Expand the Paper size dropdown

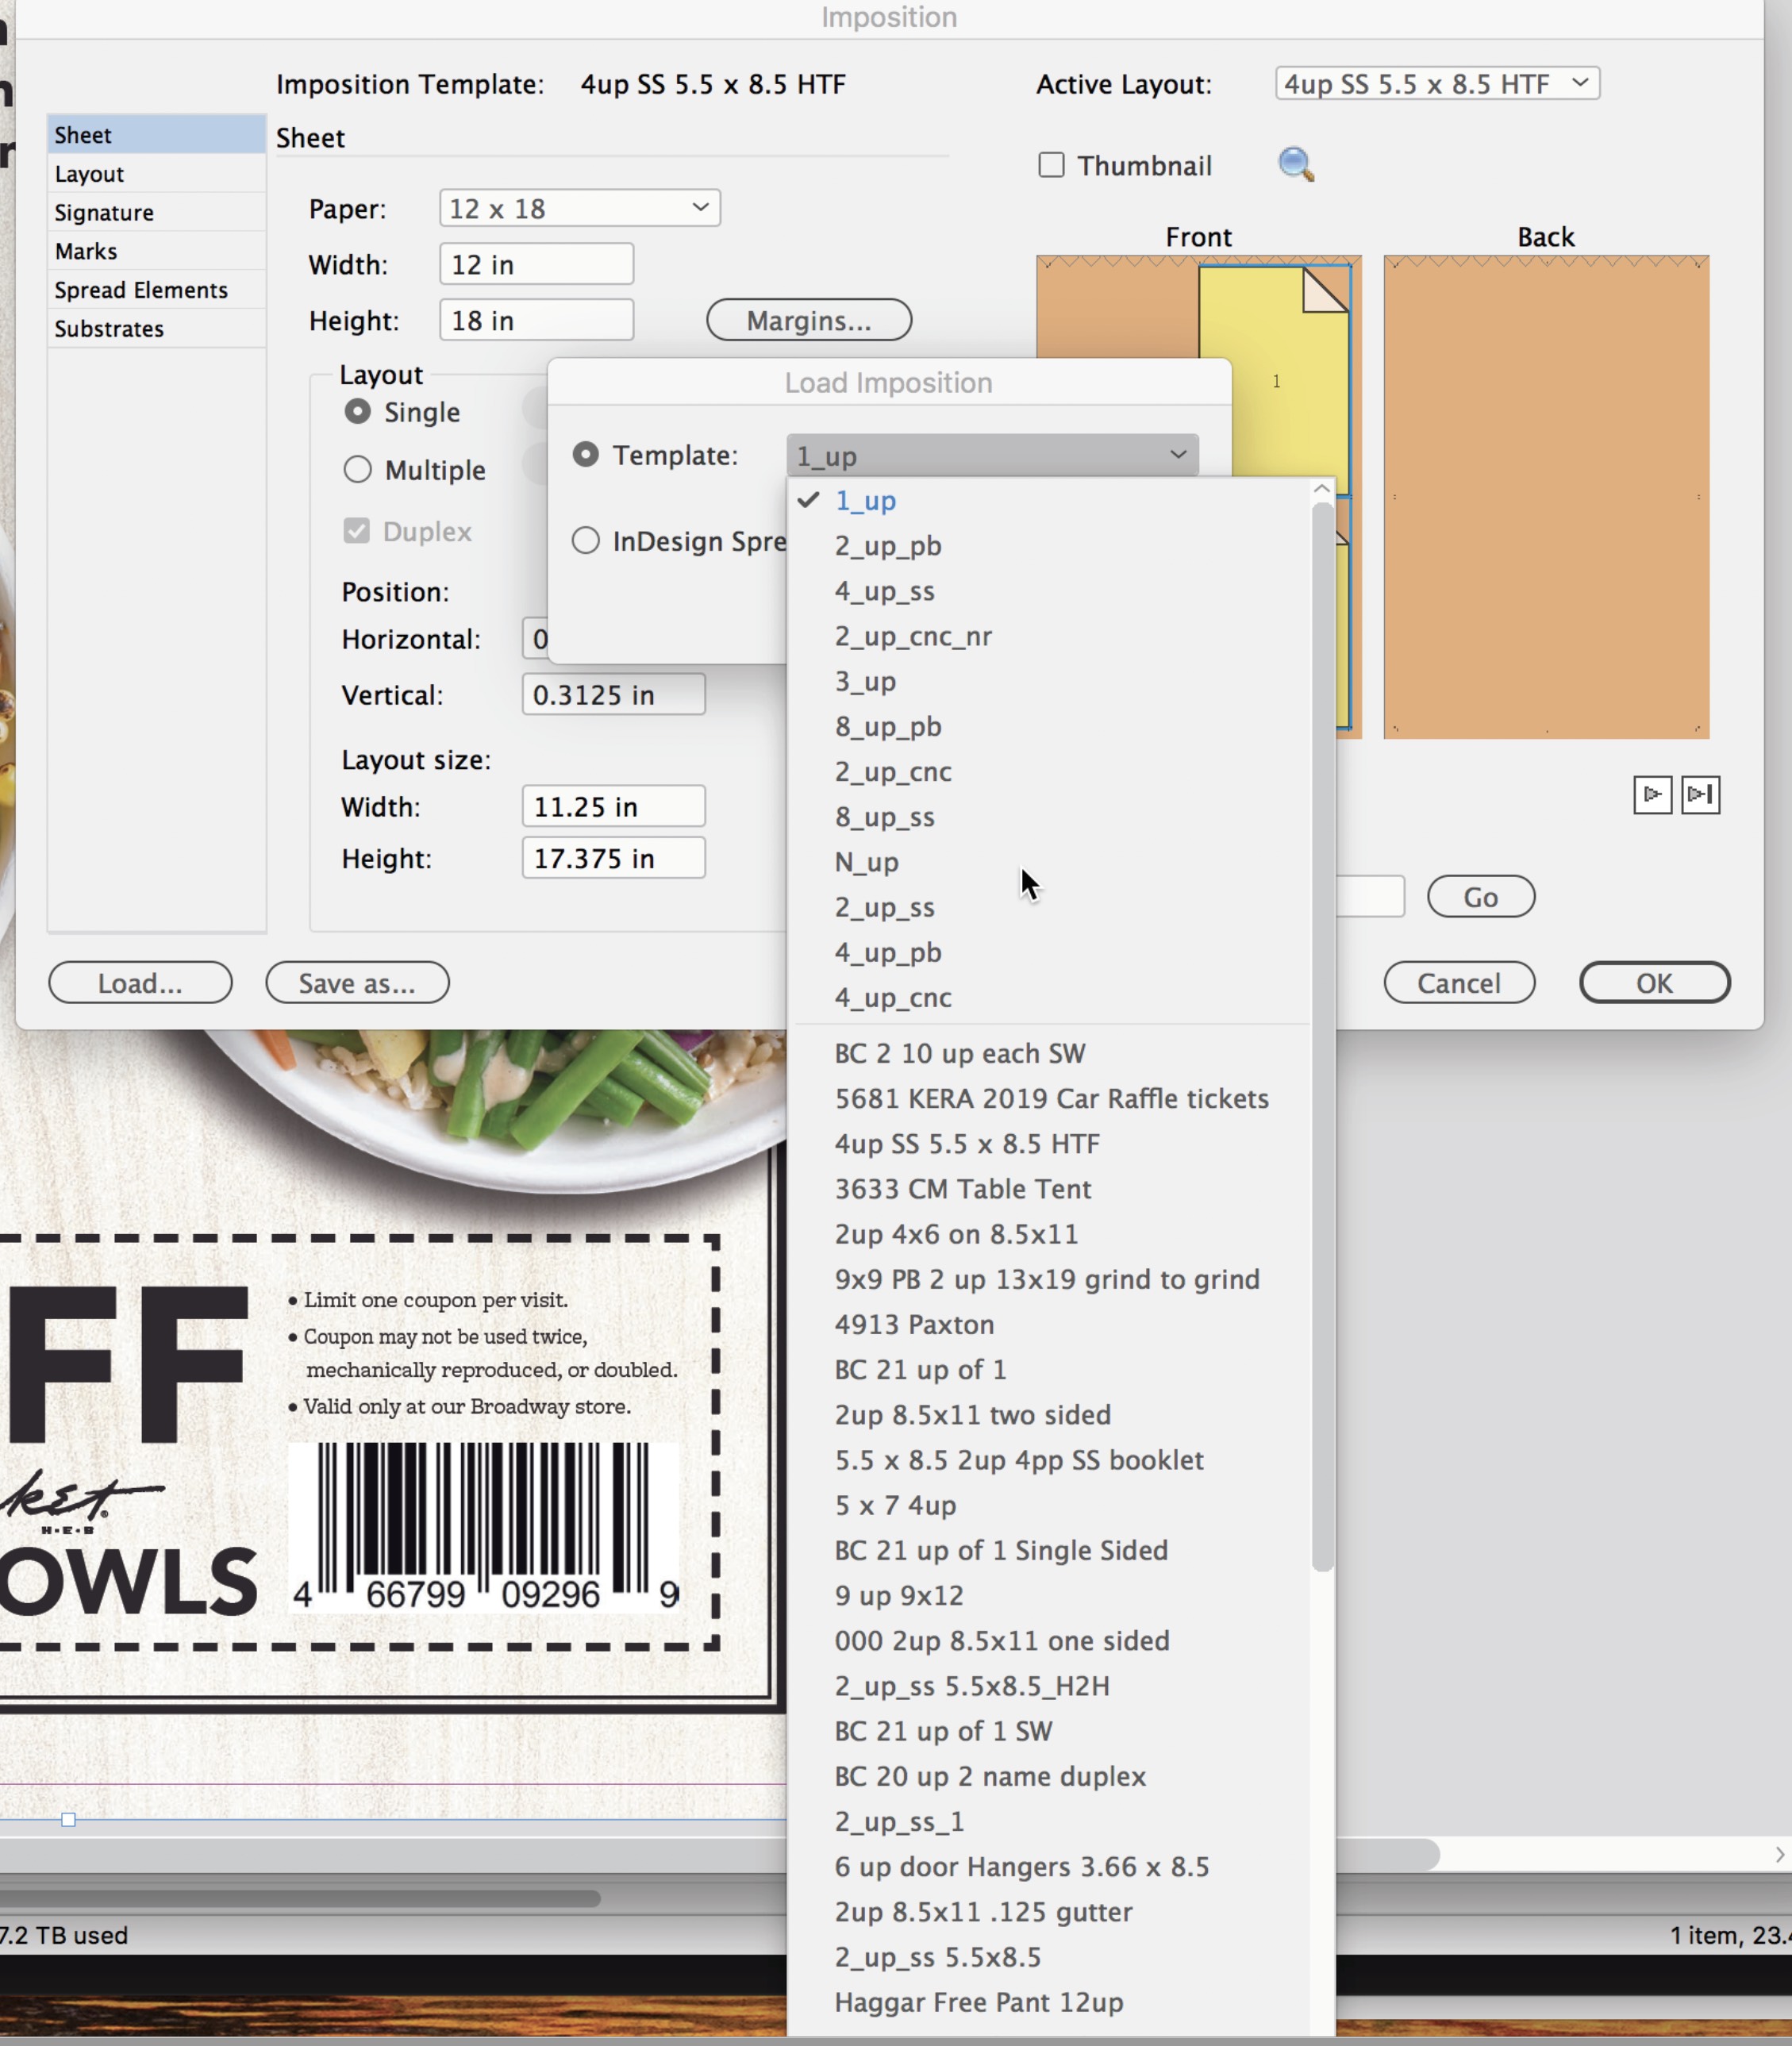pos(579,208)
